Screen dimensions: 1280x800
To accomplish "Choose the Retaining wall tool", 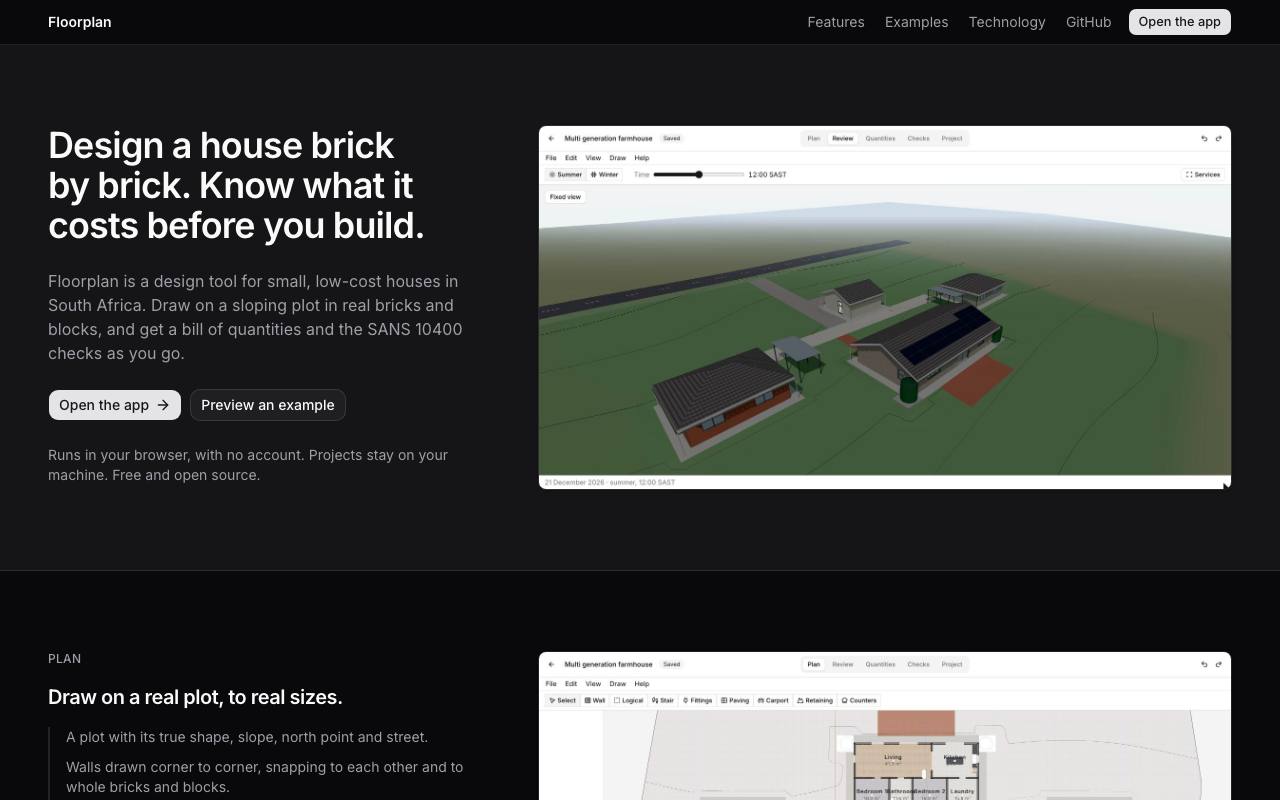I will click(x=815, y=700).
